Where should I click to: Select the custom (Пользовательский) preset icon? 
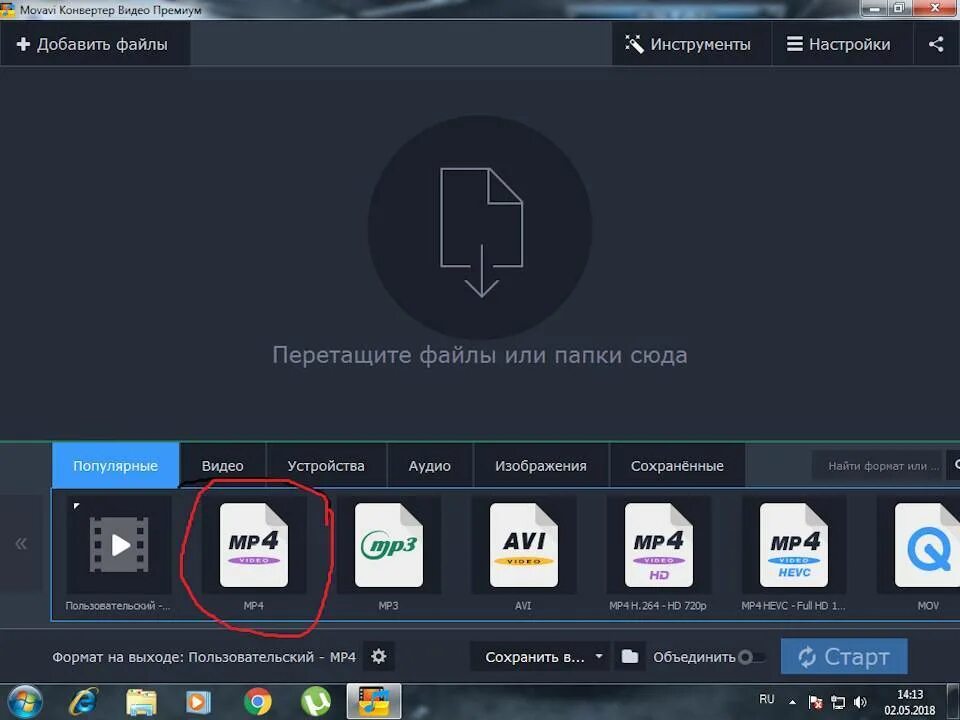tap(119, 545)
